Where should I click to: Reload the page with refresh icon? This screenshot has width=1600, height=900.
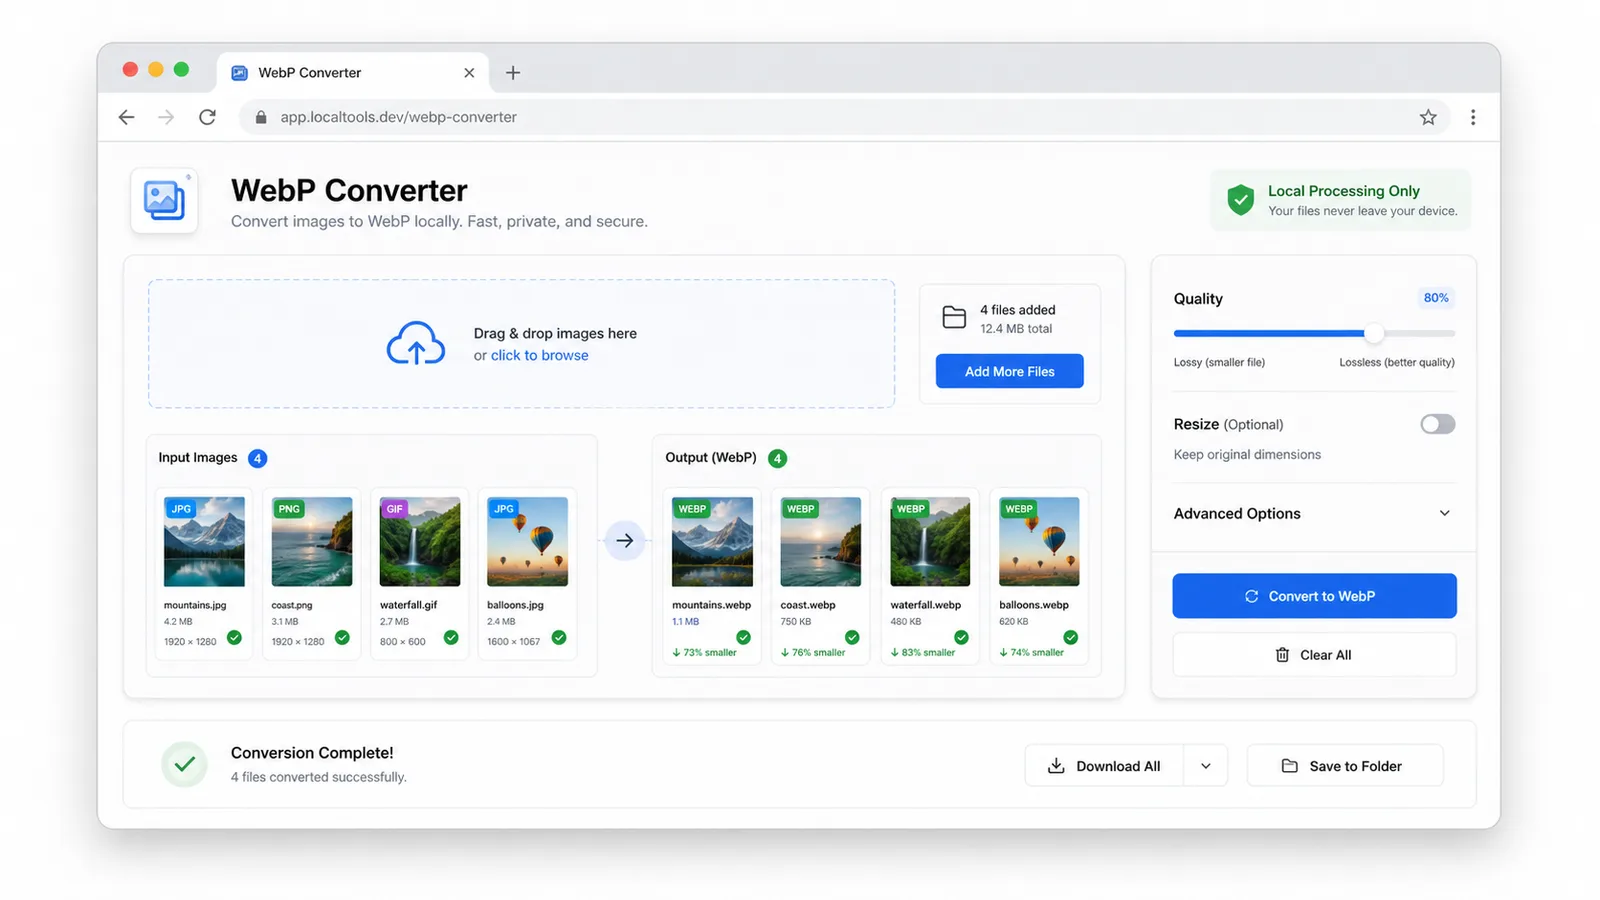click(207, 117)
